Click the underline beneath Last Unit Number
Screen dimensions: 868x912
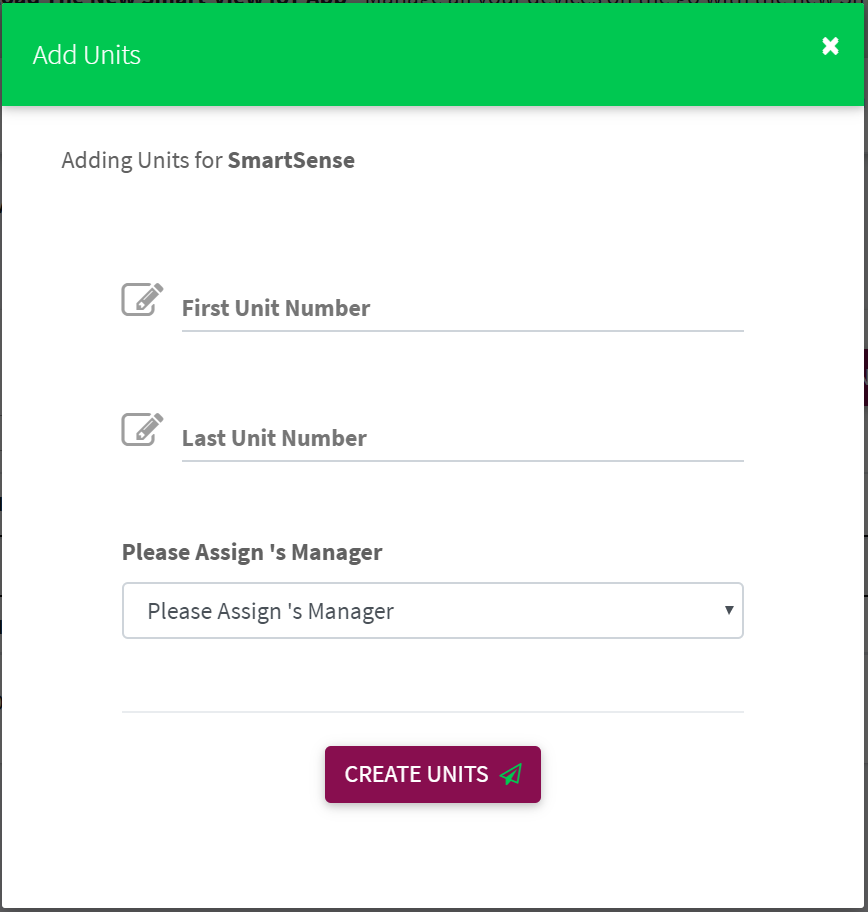pos(463,461)
